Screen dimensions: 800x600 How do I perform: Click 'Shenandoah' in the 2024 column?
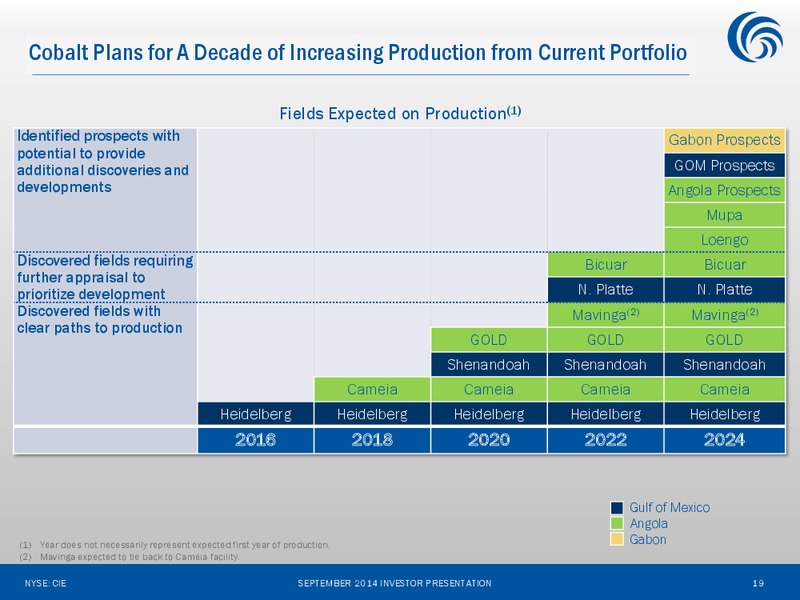pos(724,365)
